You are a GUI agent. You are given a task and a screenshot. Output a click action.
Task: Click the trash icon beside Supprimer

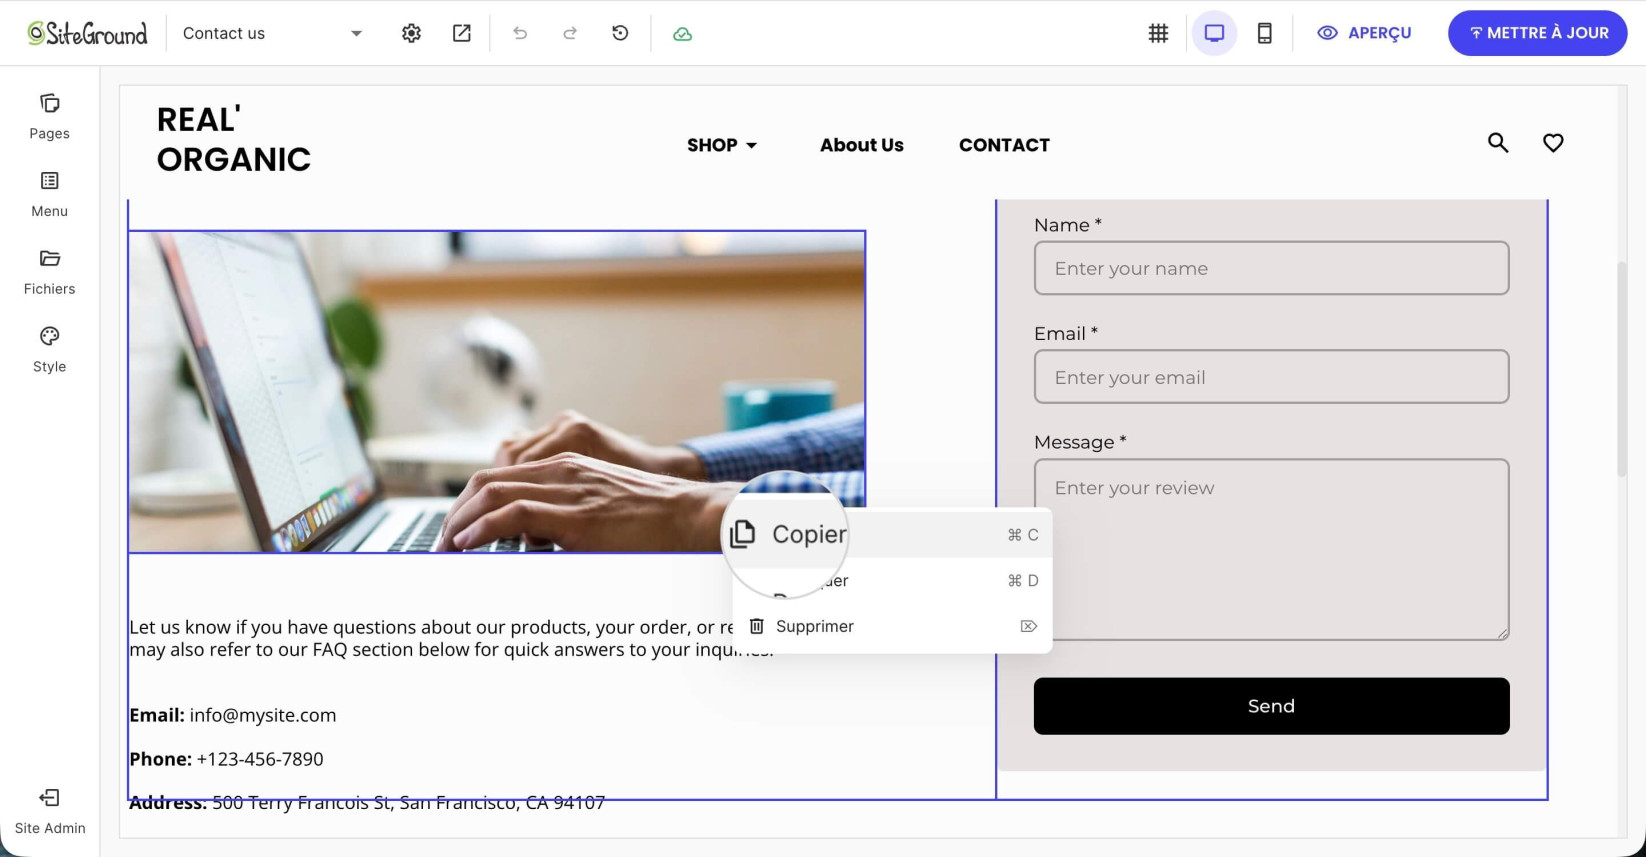(757, 626)
